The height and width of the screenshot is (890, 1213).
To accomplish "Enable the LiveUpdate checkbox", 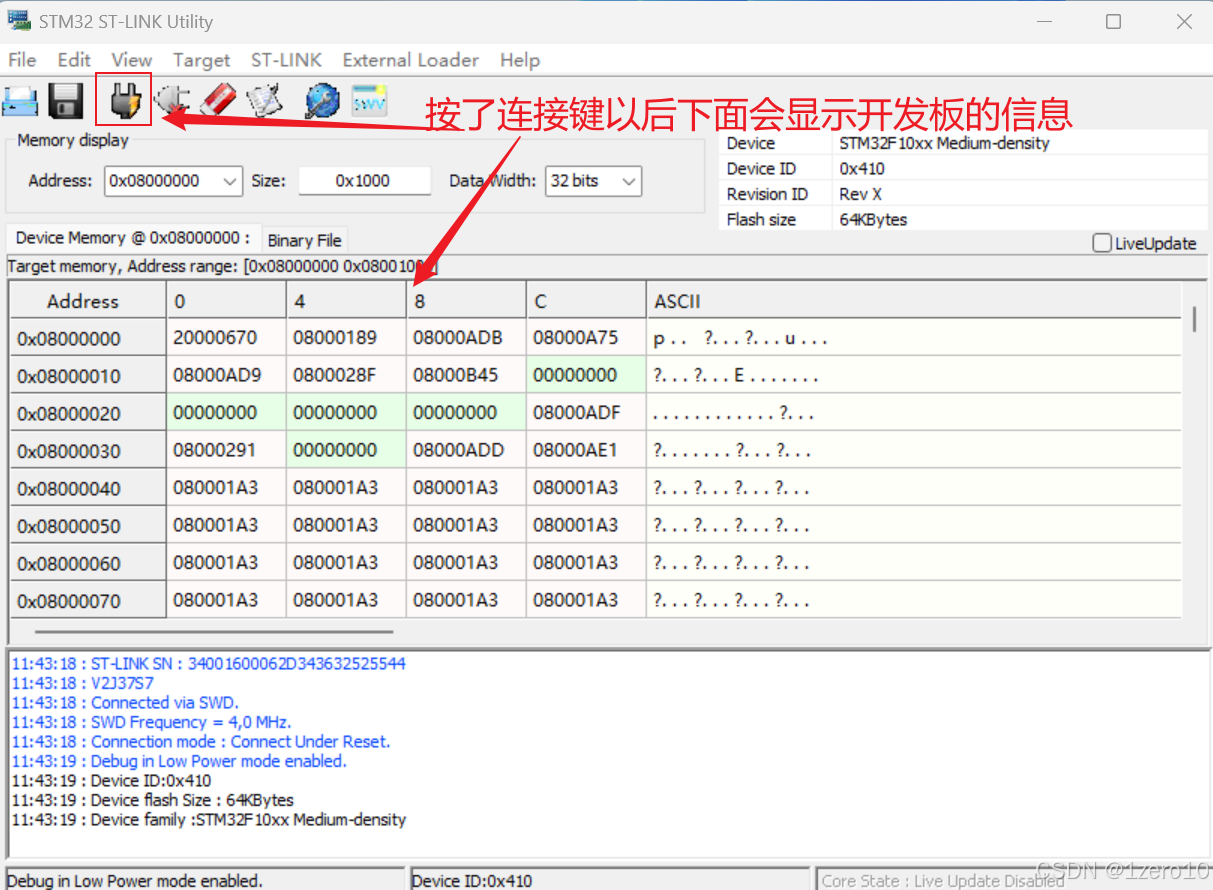I will pyautogui.click(x=1102, y=243).
